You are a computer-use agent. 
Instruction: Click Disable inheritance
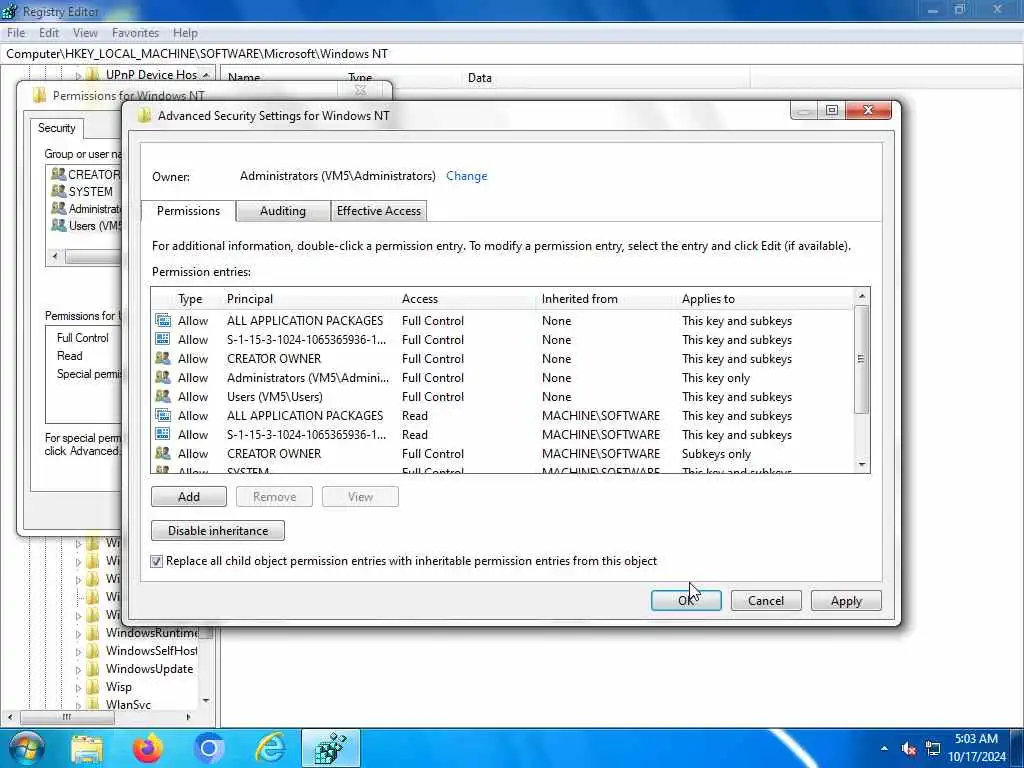click(x=218, y=531)
